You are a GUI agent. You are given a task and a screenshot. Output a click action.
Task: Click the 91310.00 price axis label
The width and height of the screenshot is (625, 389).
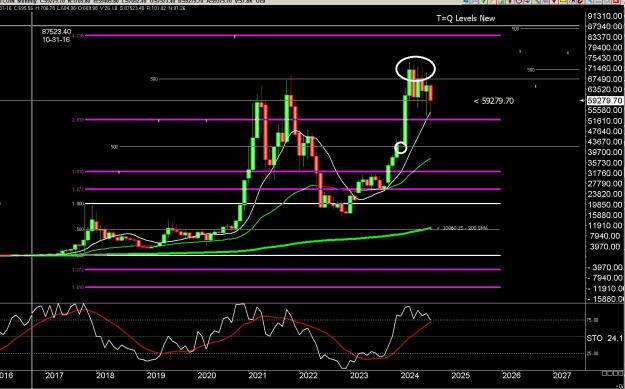pyautogui.click(x=605, y=16)
